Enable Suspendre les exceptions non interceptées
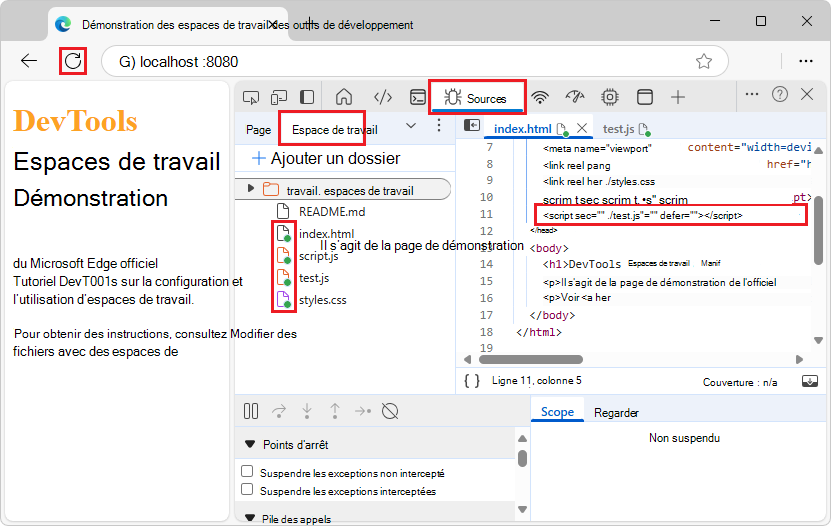Viewport: 831px width, 526px height. click(x=247, y=471)
